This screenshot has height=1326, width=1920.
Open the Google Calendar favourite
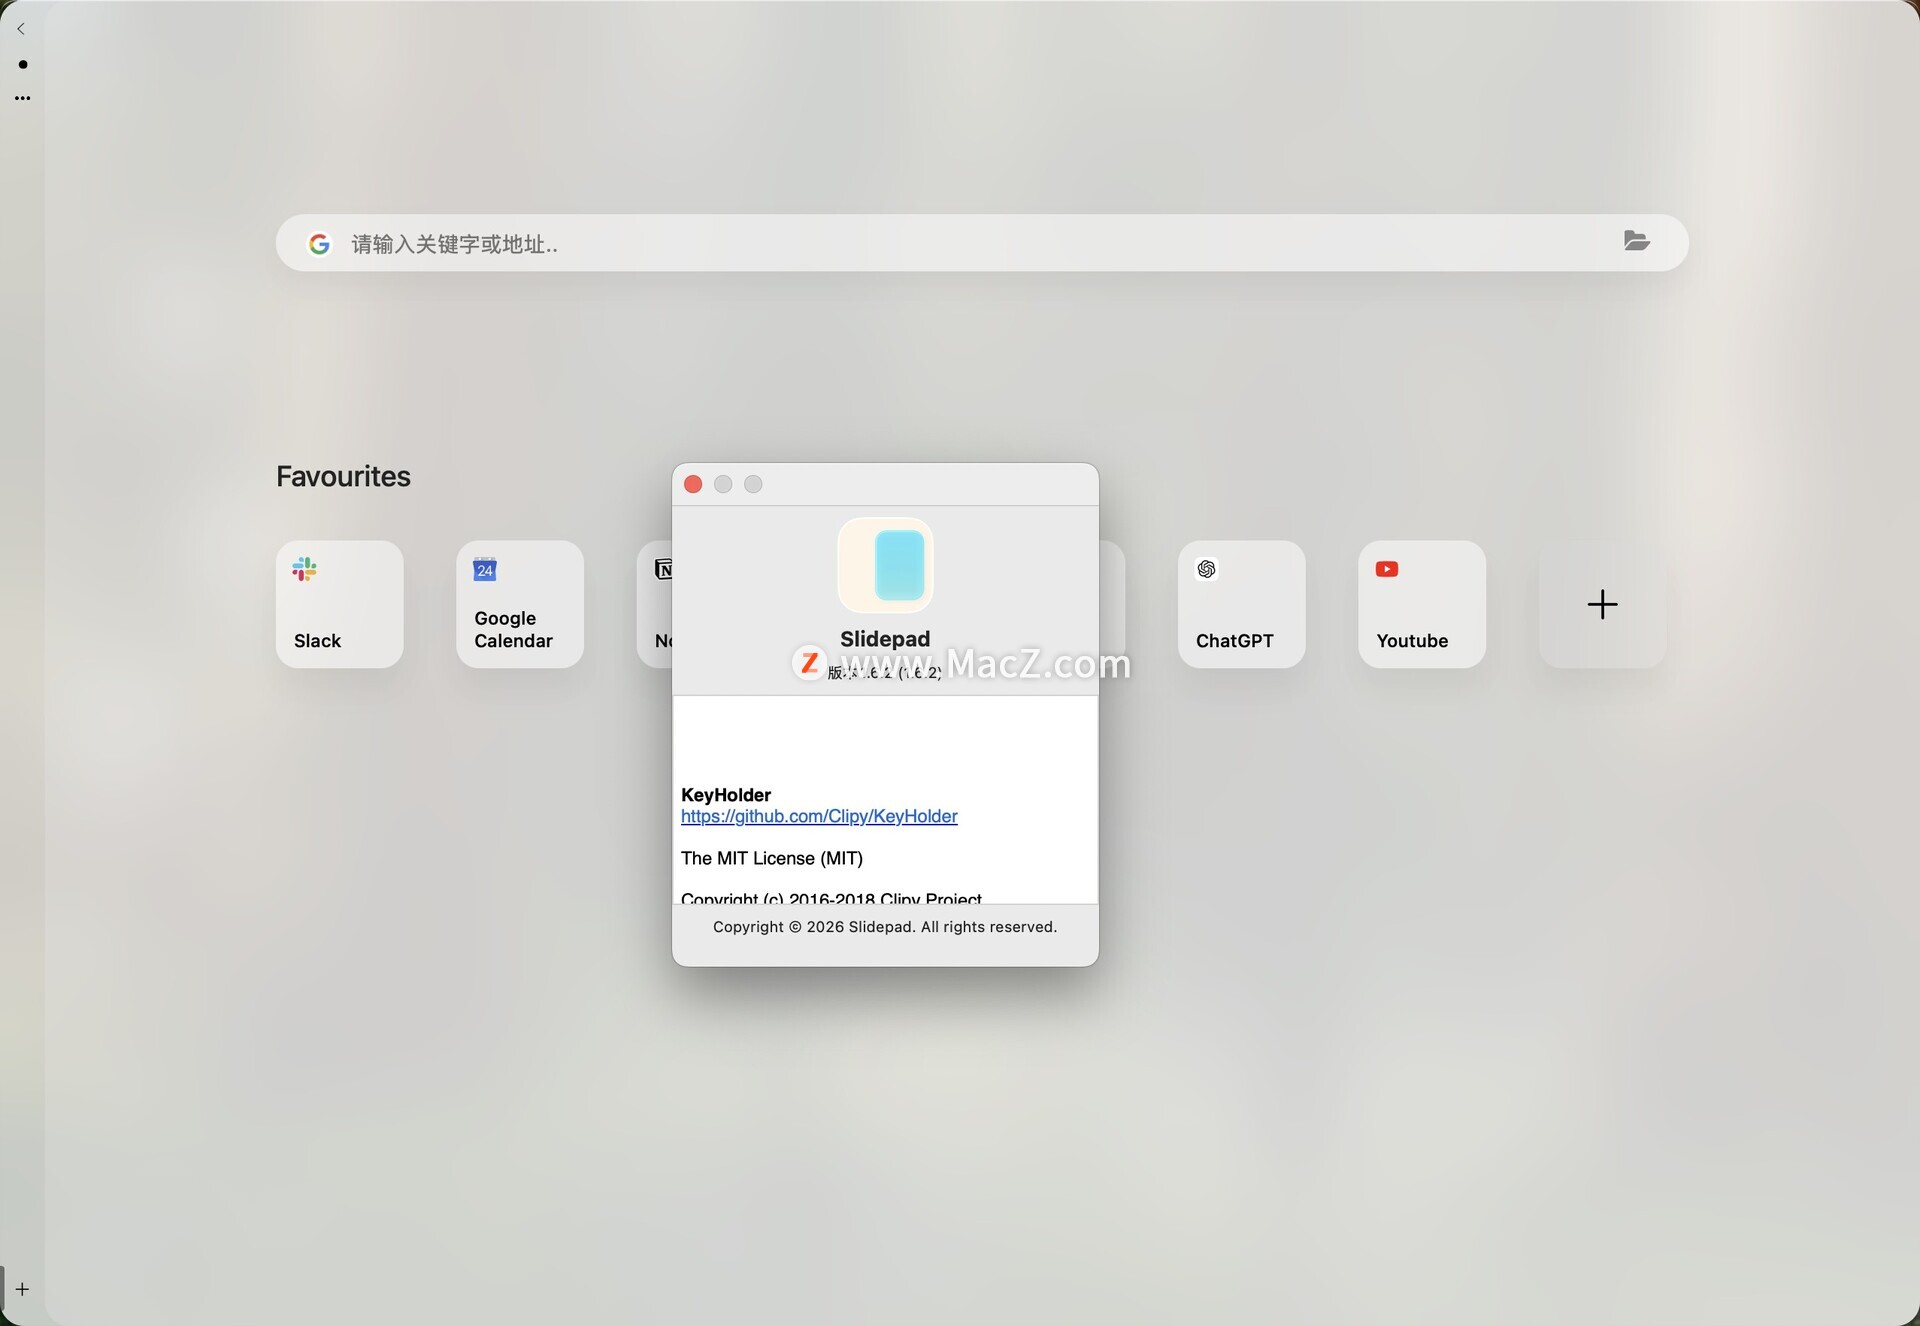point(519,604)
